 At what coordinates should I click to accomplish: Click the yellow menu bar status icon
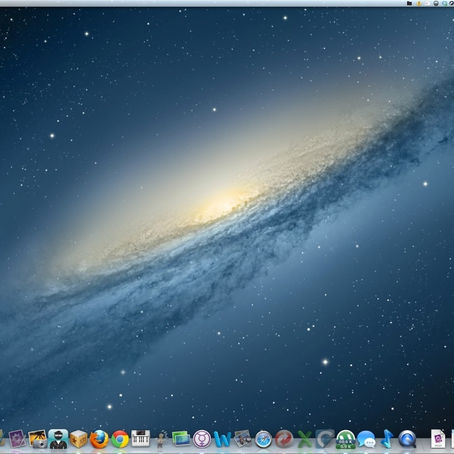[419, 3]
